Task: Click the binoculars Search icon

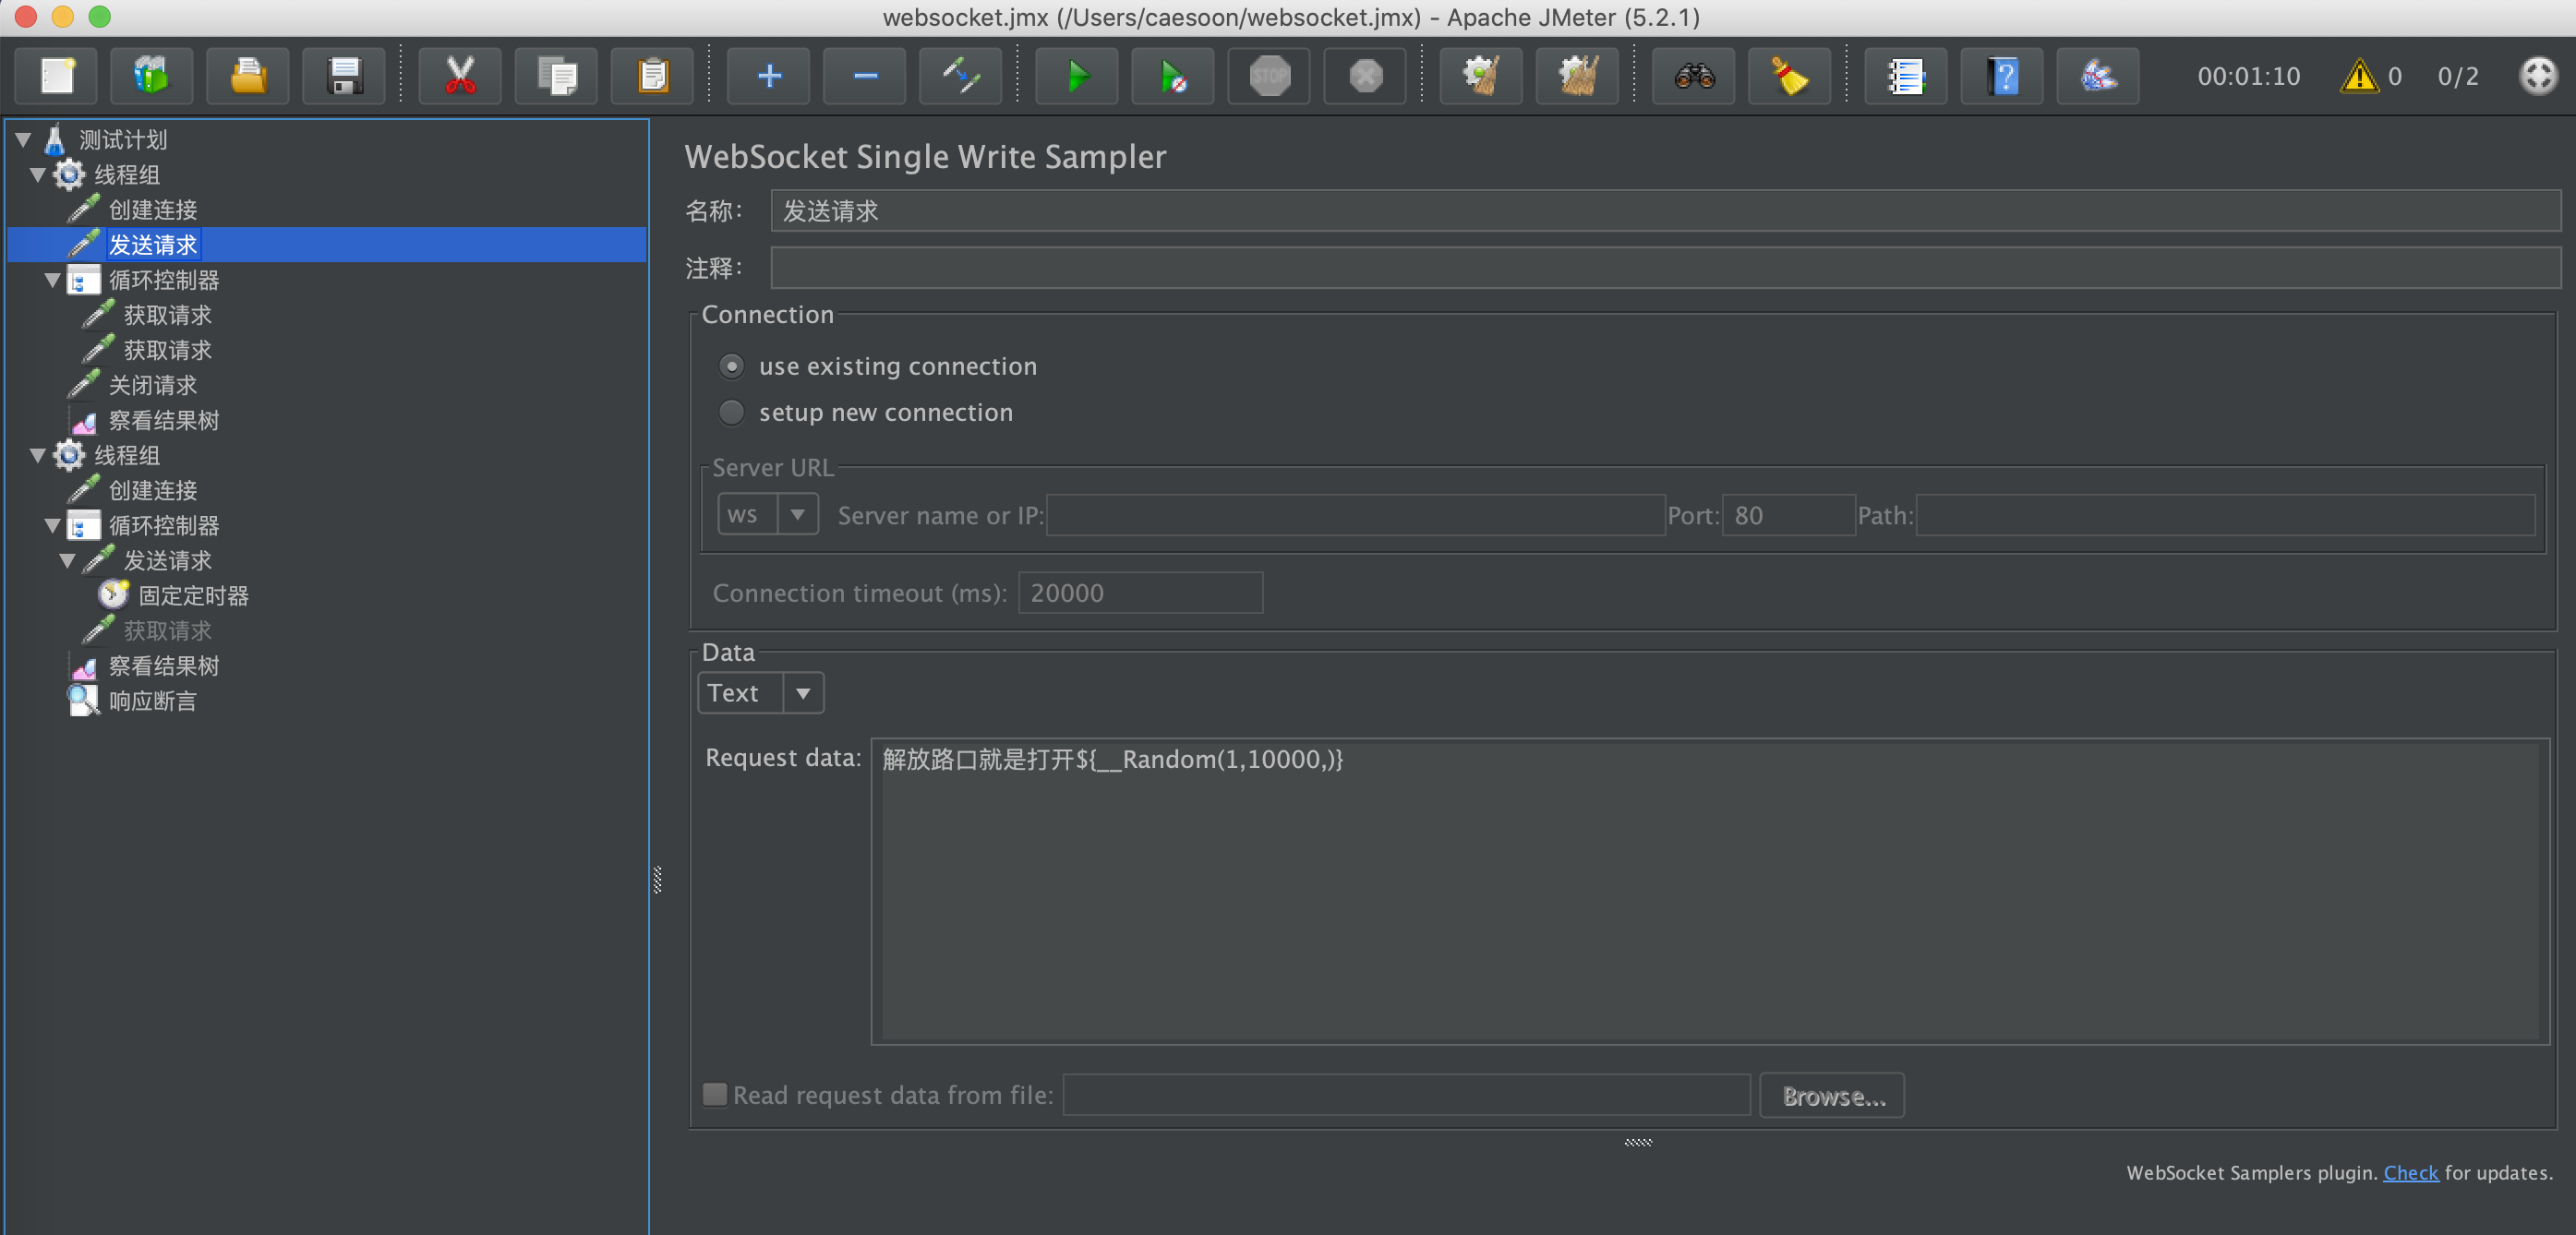Action: [x=1694, y=76]
